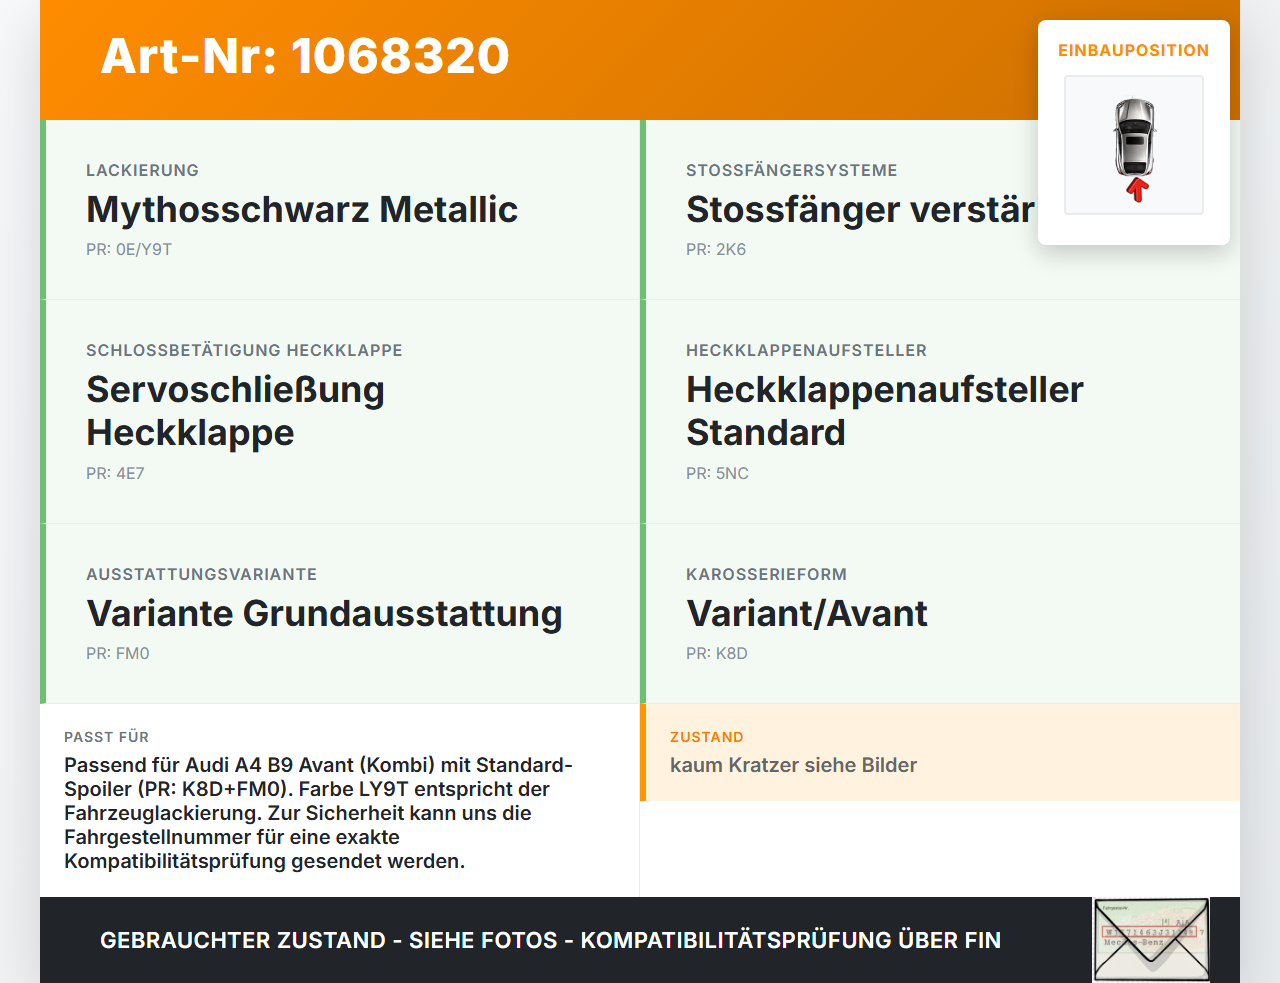1280x983 pixels.
Task: Click the LACKIERUNG label
Action: (x=142, y=170)
